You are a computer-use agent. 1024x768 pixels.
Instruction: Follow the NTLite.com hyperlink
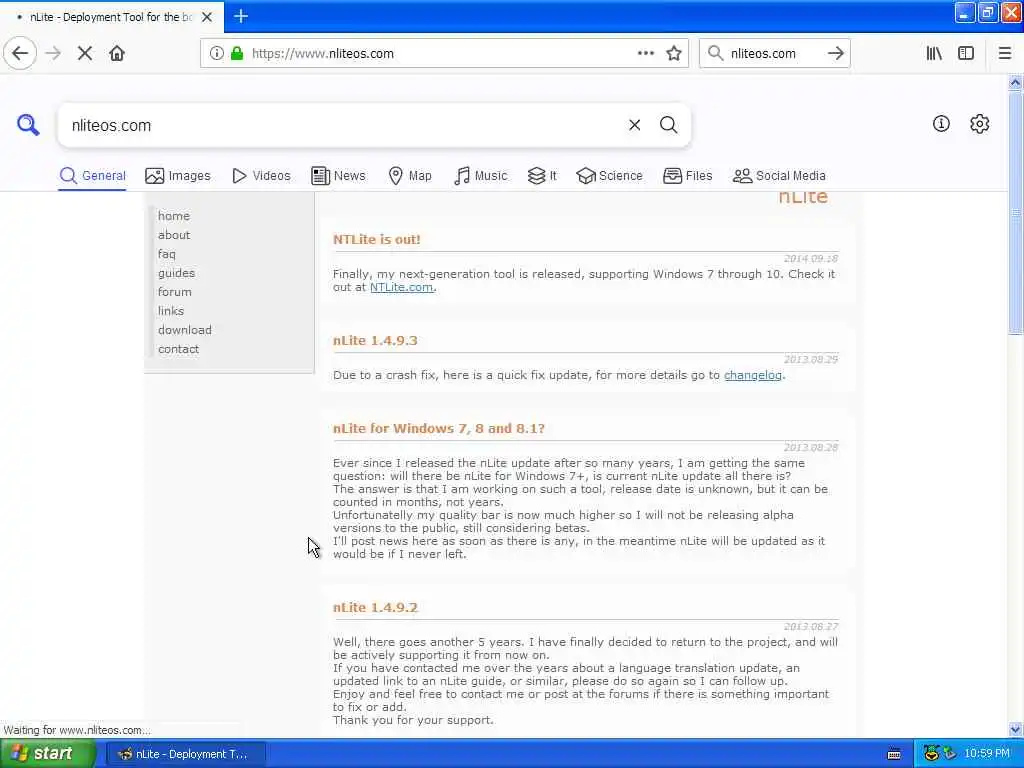[401, 287]
